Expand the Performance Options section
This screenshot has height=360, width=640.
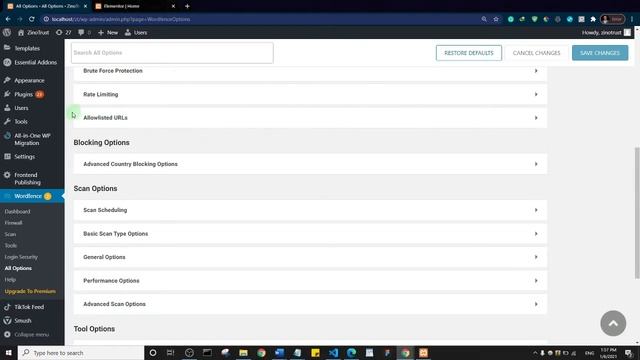point(310,281)
